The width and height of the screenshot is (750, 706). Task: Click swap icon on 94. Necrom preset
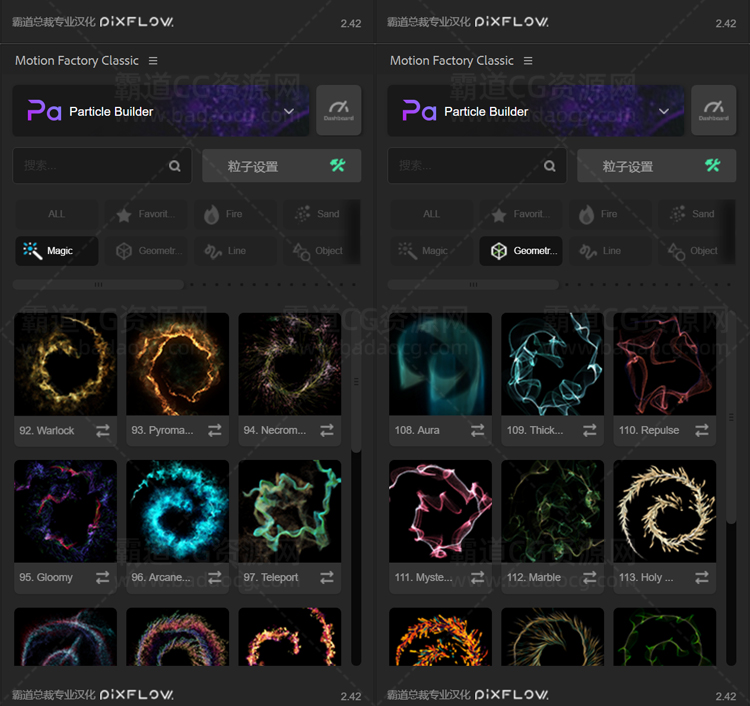click(327, 430)
